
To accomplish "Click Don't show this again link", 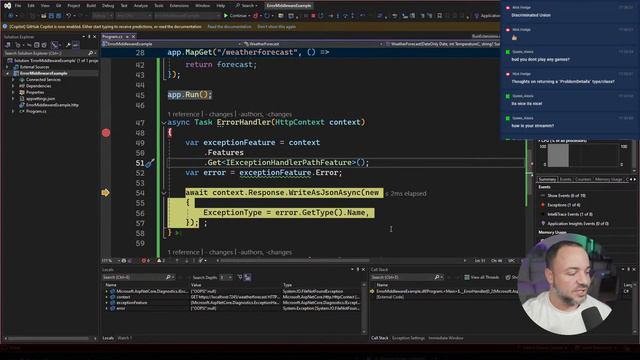I will [x=276, y=27].
